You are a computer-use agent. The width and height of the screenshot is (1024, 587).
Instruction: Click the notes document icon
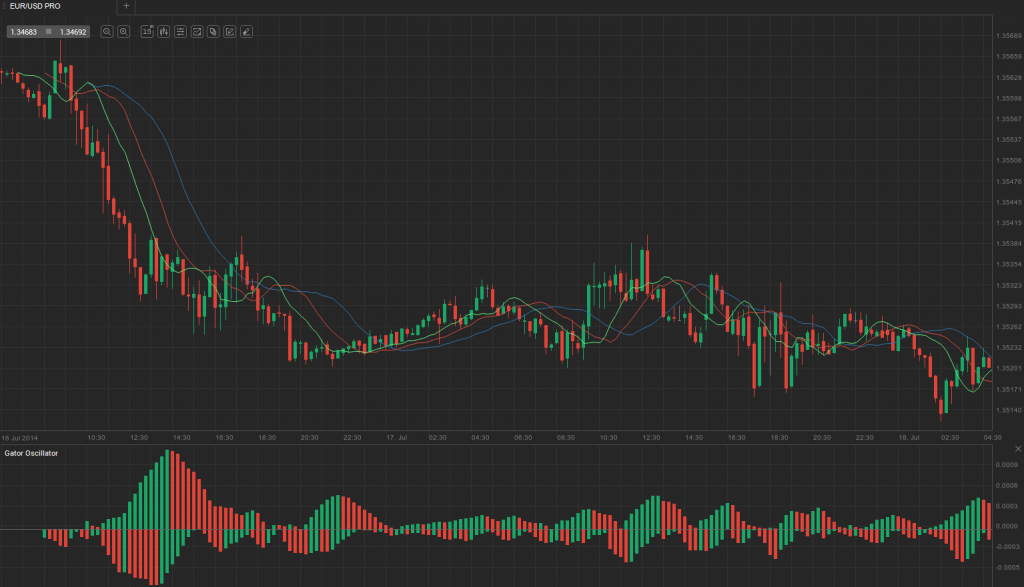tap(229, 31)
